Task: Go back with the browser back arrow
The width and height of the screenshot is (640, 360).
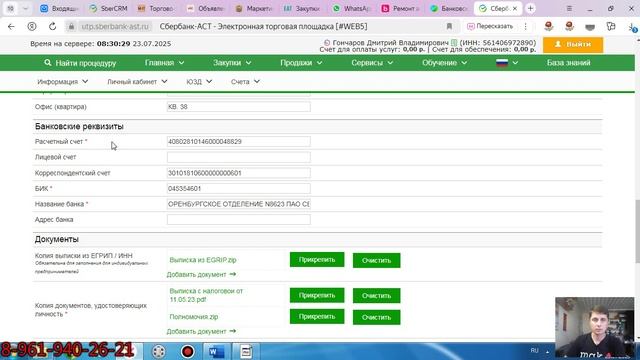Action: (11, 27)
